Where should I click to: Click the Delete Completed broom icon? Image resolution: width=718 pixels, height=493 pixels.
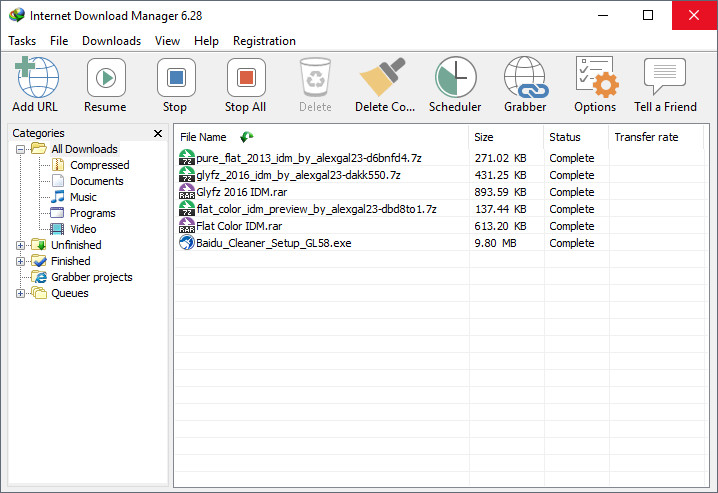point(384,78)
